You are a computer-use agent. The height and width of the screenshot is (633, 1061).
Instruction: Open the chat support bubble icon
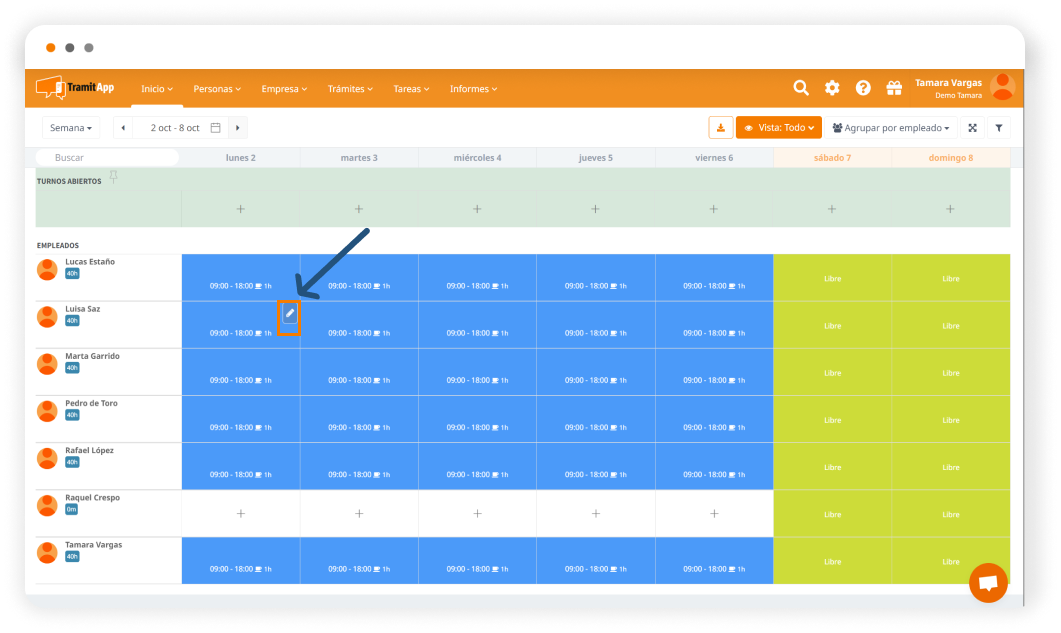(x=988, y=583)
